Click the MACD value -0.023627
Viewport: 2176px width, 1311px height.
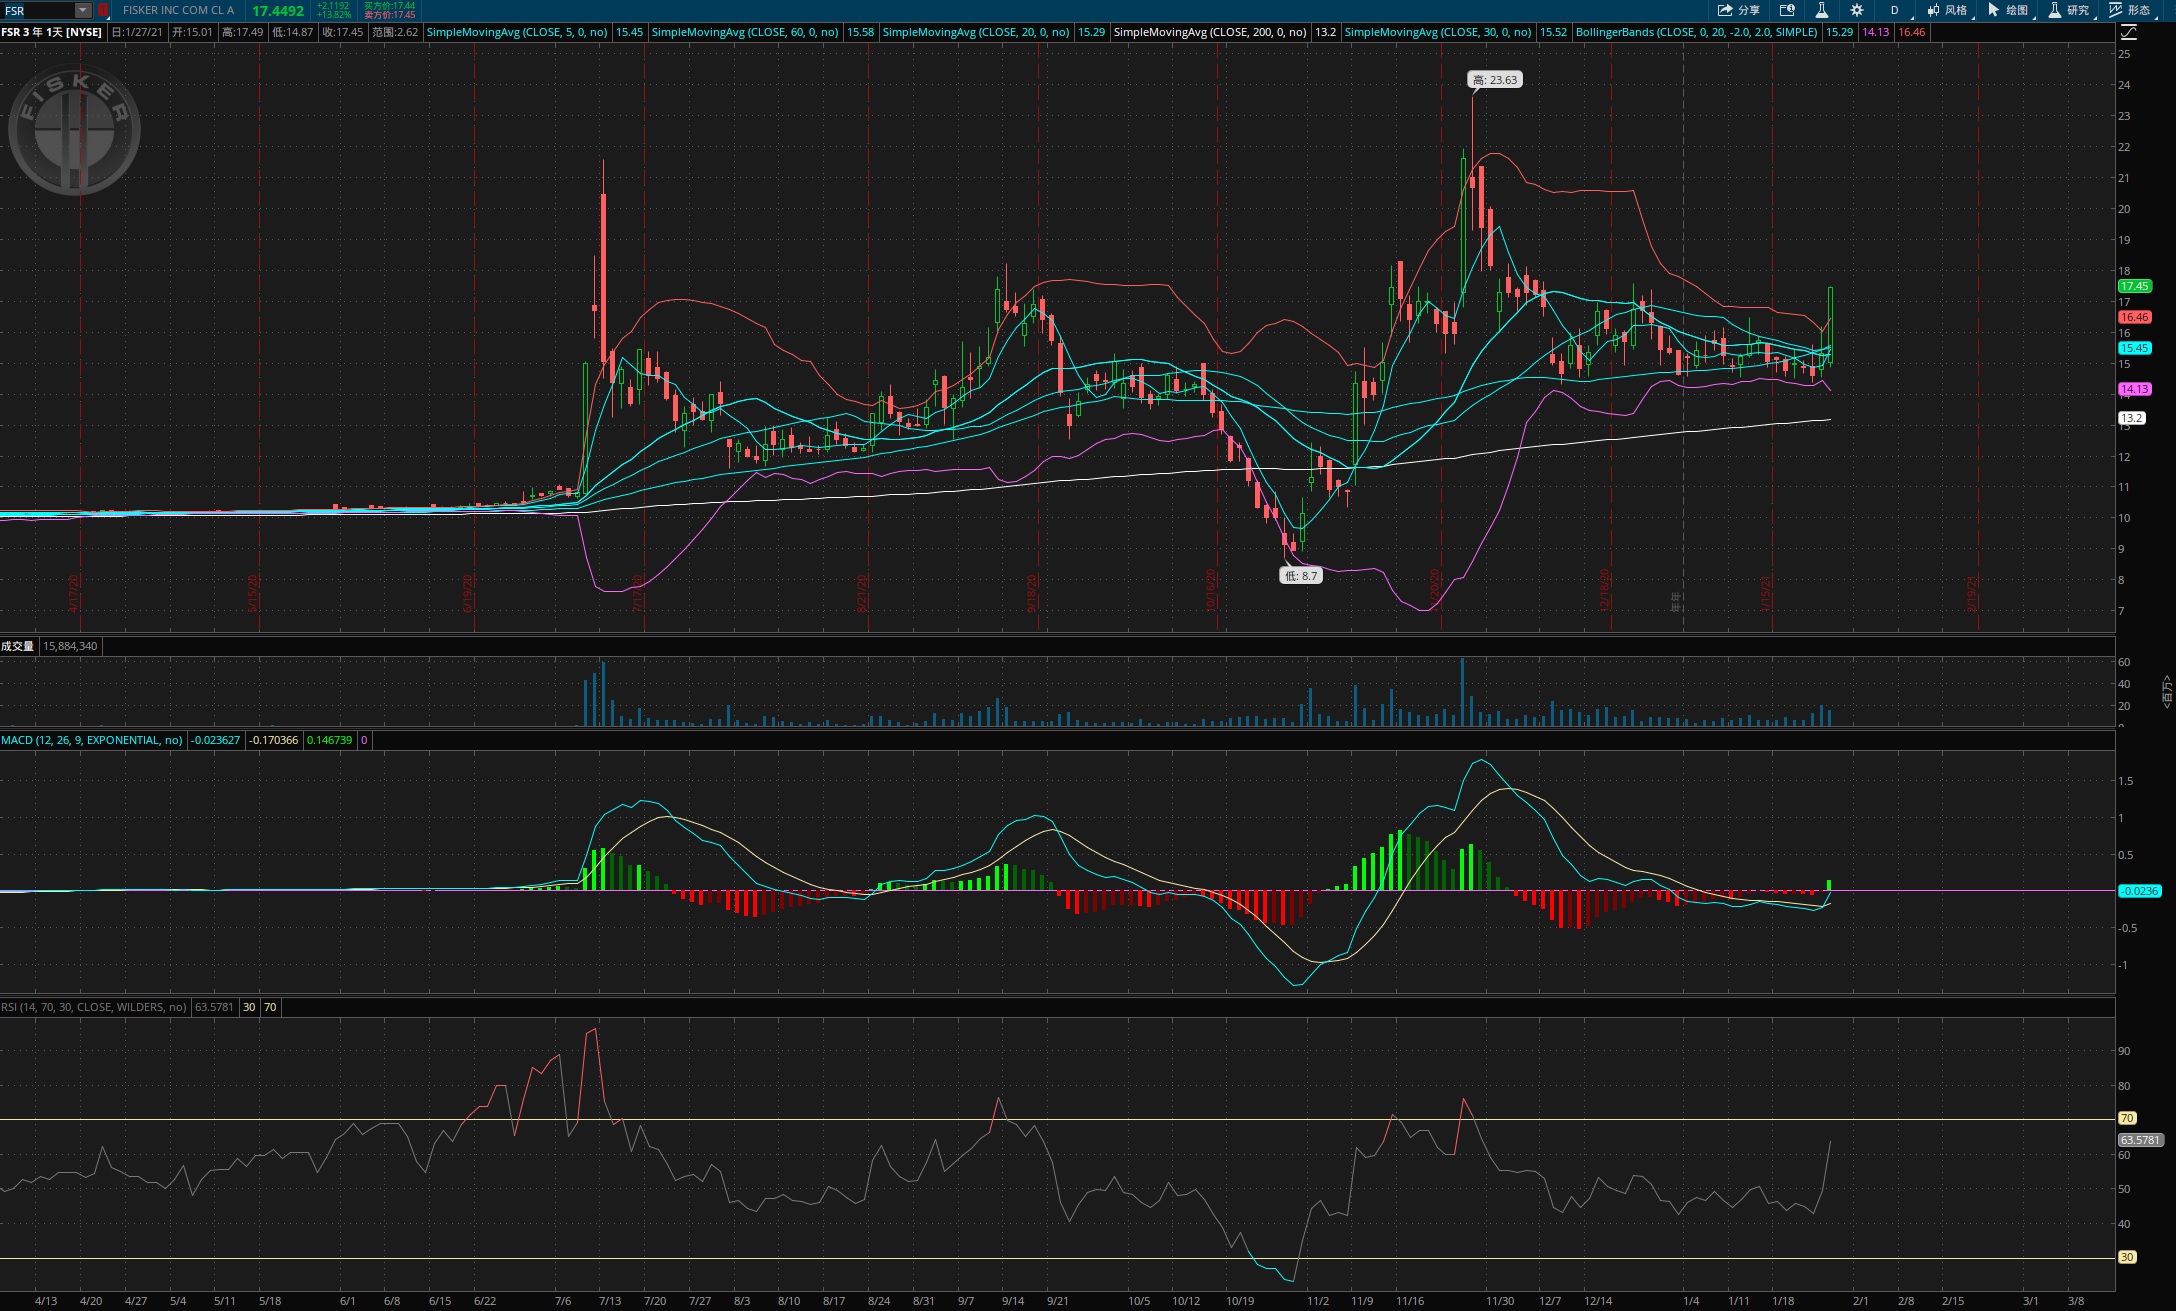coord(216,740)
